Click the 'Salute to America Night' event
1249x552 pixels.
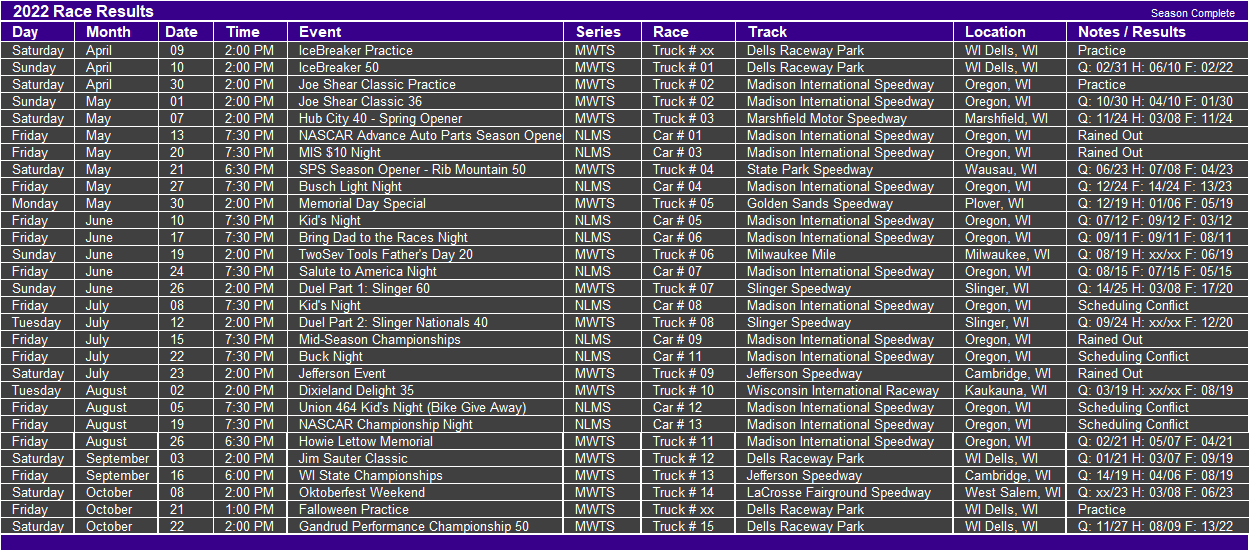368,271
